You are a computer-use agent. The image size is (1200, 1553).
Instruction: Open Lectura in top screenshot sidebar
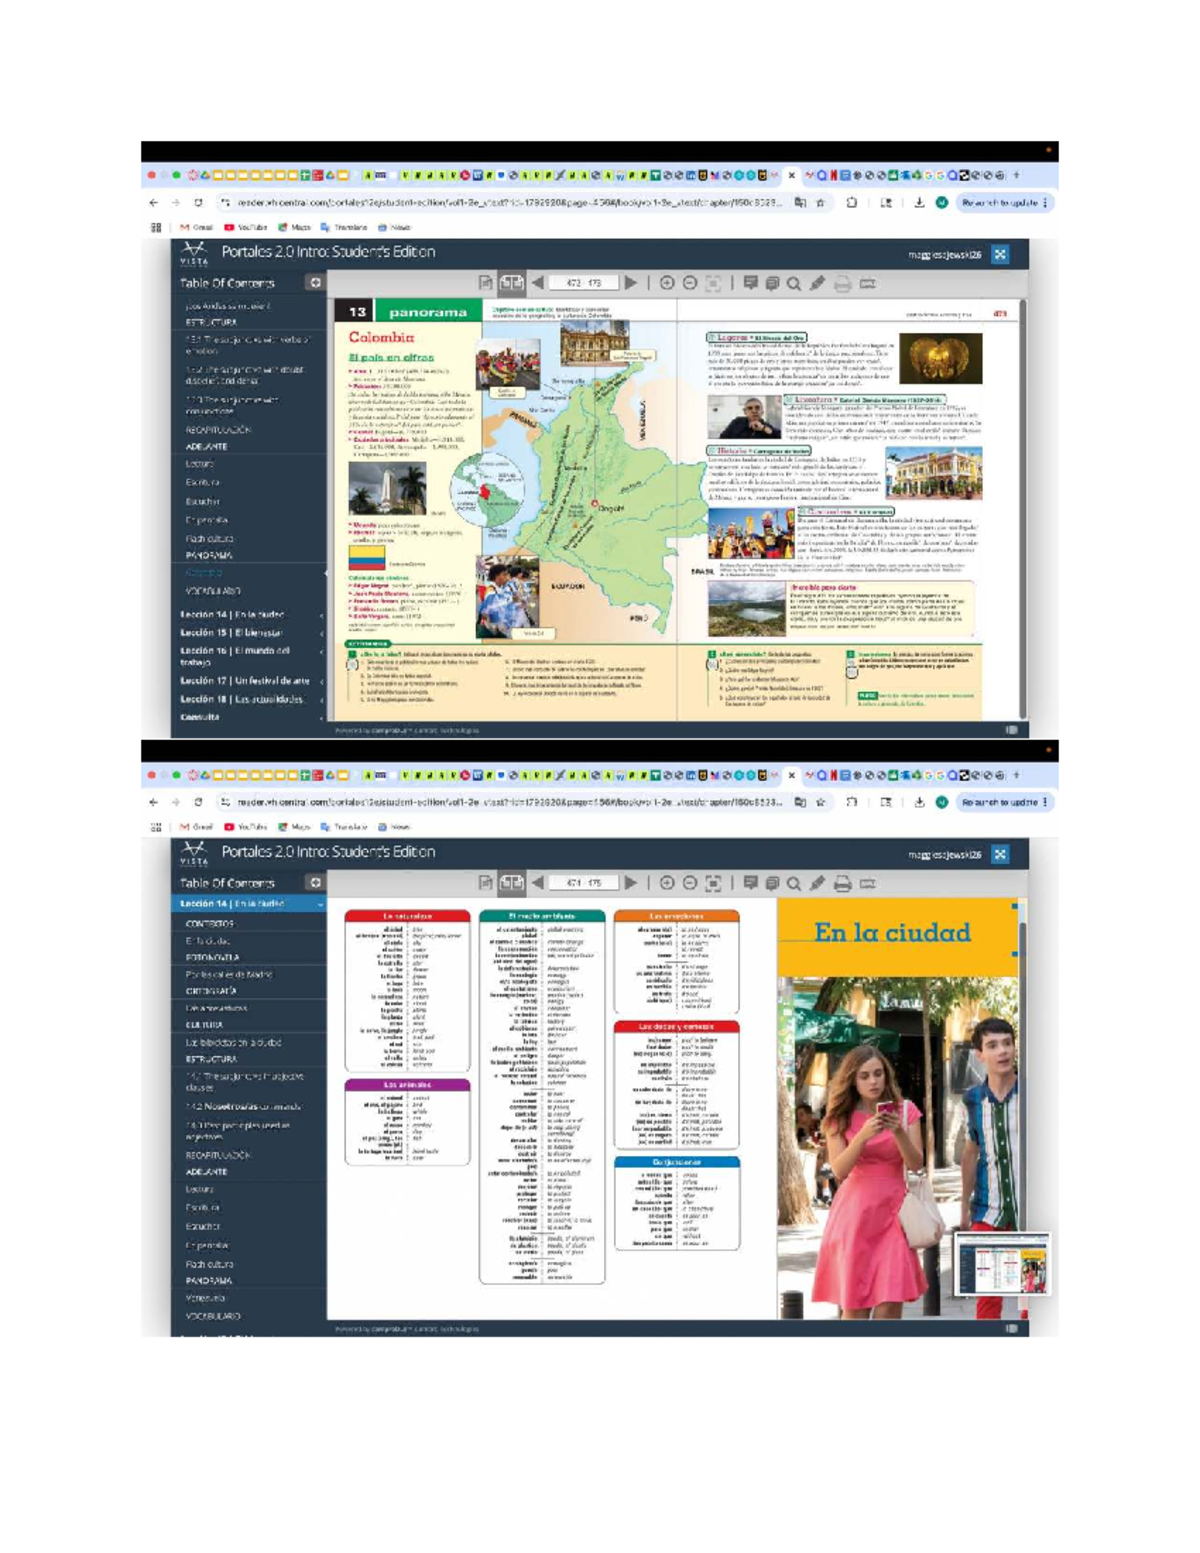click(x=200, y=464)
